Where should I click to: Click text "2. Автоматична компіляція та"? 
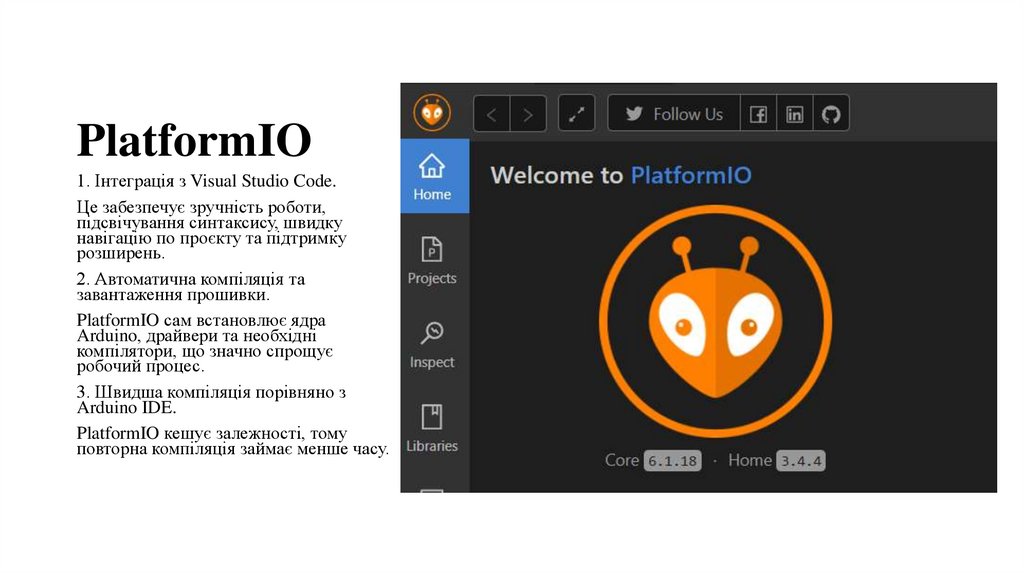pos(191,279)
